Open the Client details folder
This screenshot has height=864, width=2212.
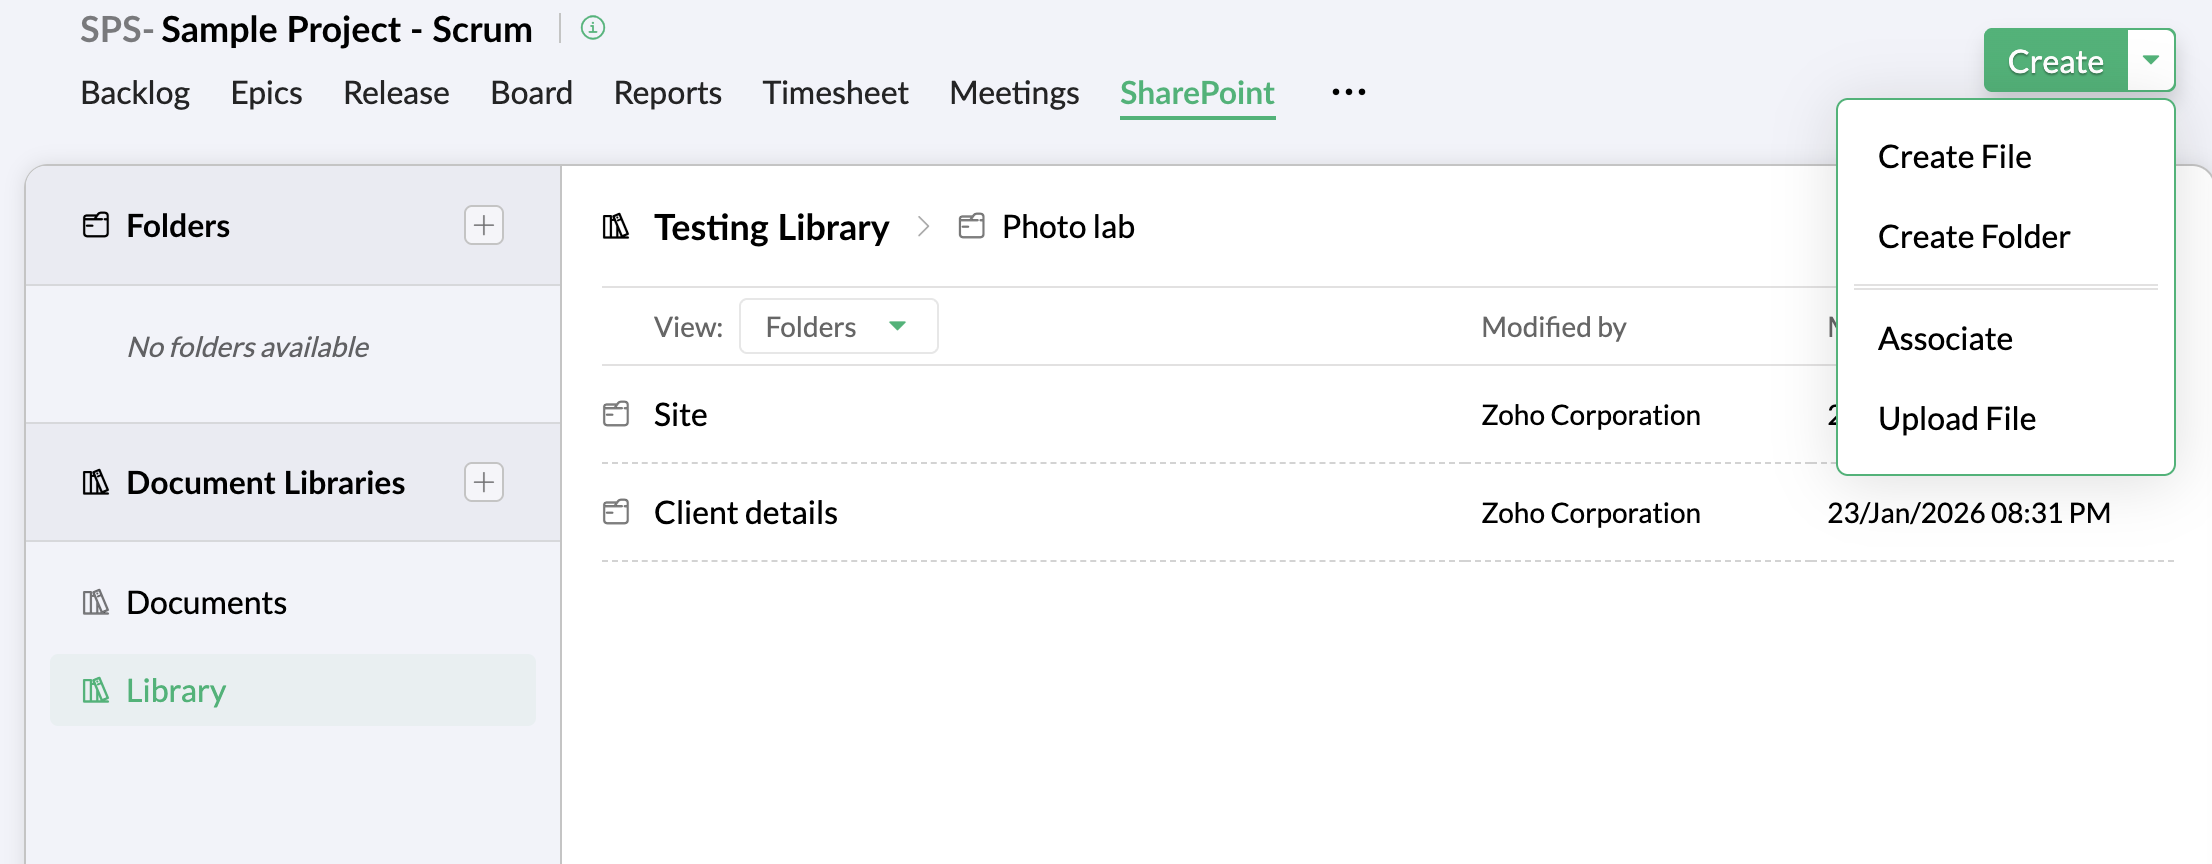745,512
